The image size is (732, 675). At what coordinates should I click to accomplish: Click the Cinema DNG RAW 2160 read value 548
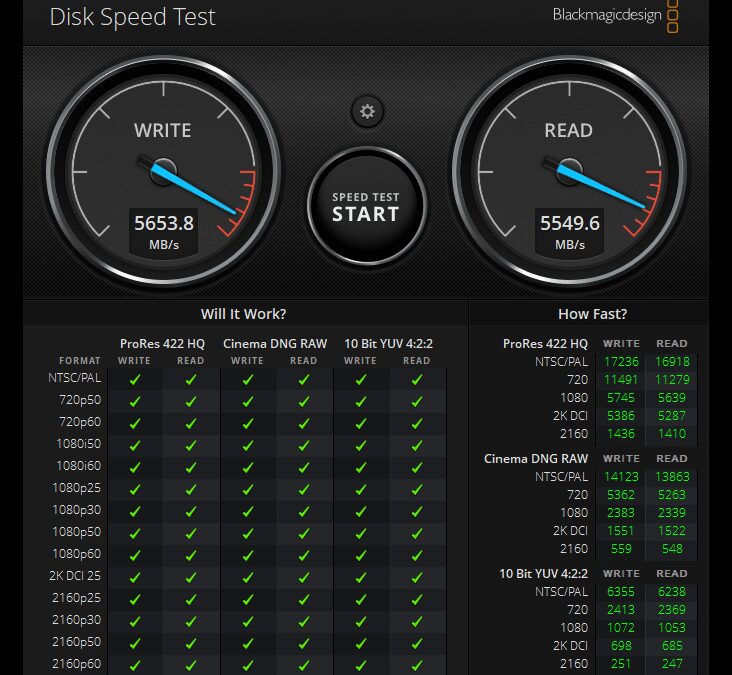point(672,549)
